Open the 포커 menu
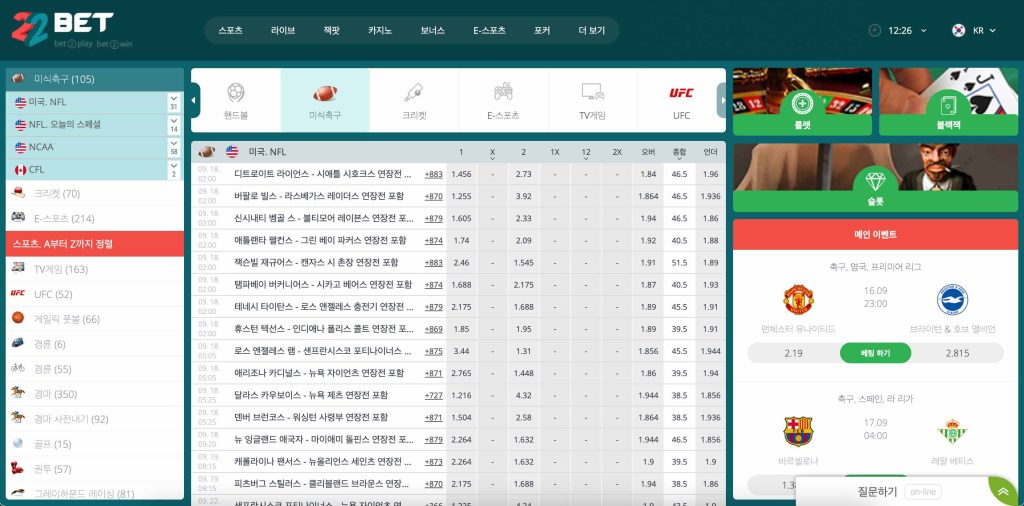Screen dimensions: 1024x506 [x=542, y=30]
